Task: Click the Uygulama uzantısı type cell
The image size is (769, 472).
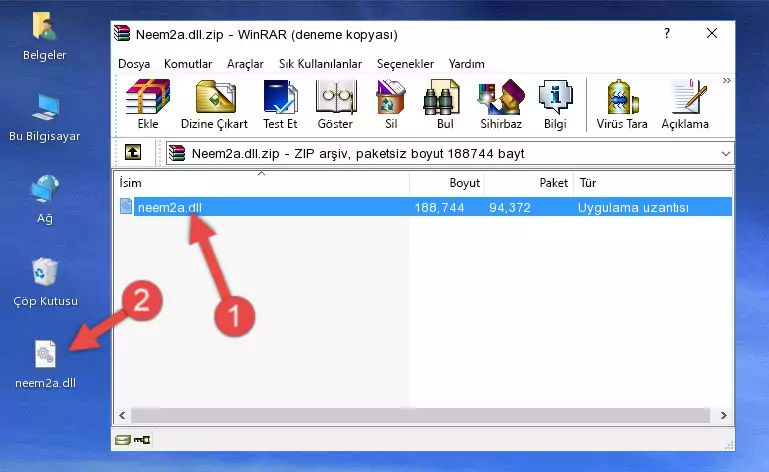Action: (x=633, y=208)
